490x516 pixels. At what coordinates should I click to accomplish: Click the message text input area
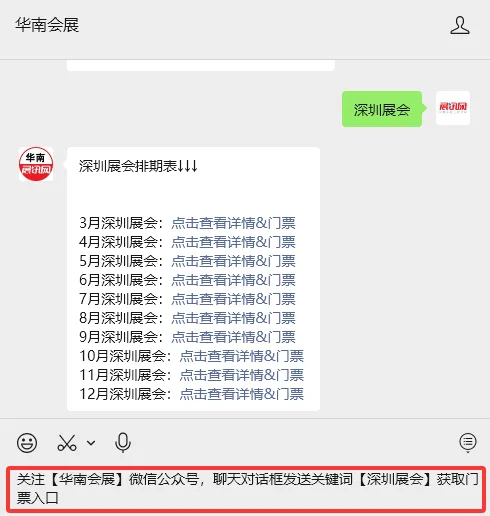tap(246, 489)
